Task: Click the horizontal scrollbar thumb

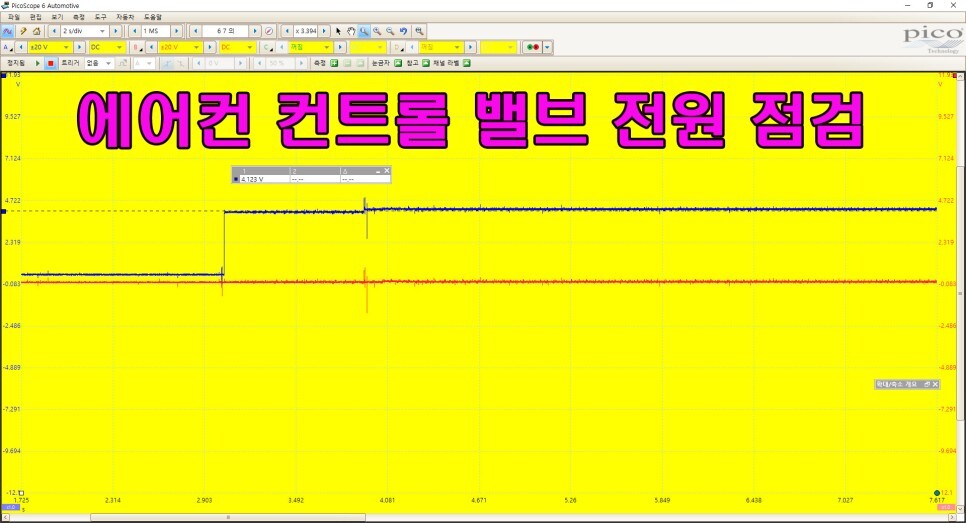Action: tap(228, 517)
